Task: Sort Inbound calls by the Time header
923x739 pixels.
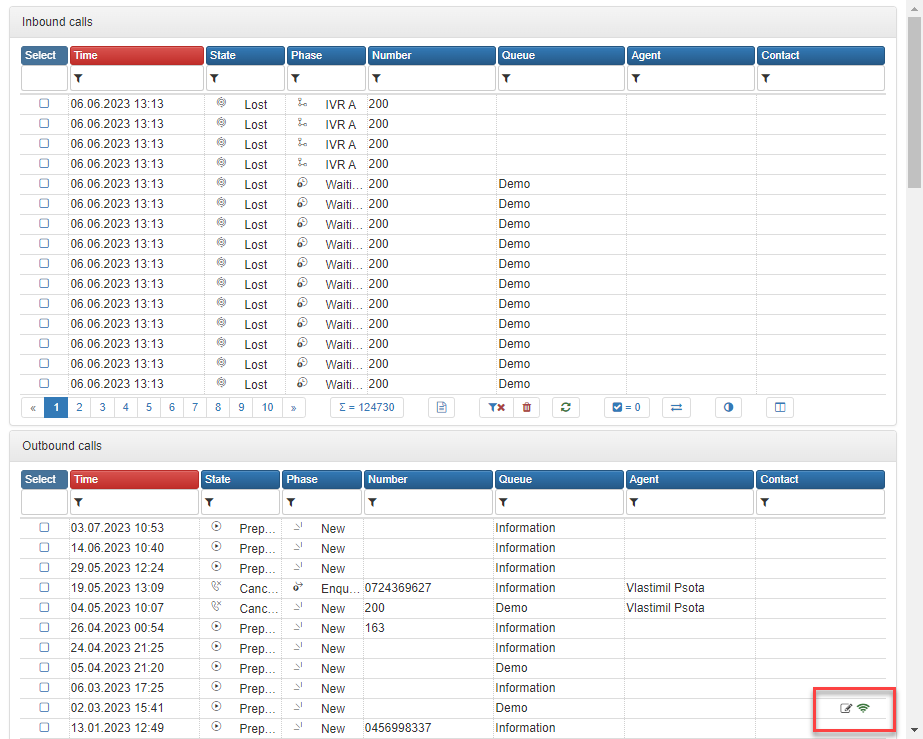Action: pos(137,55)
